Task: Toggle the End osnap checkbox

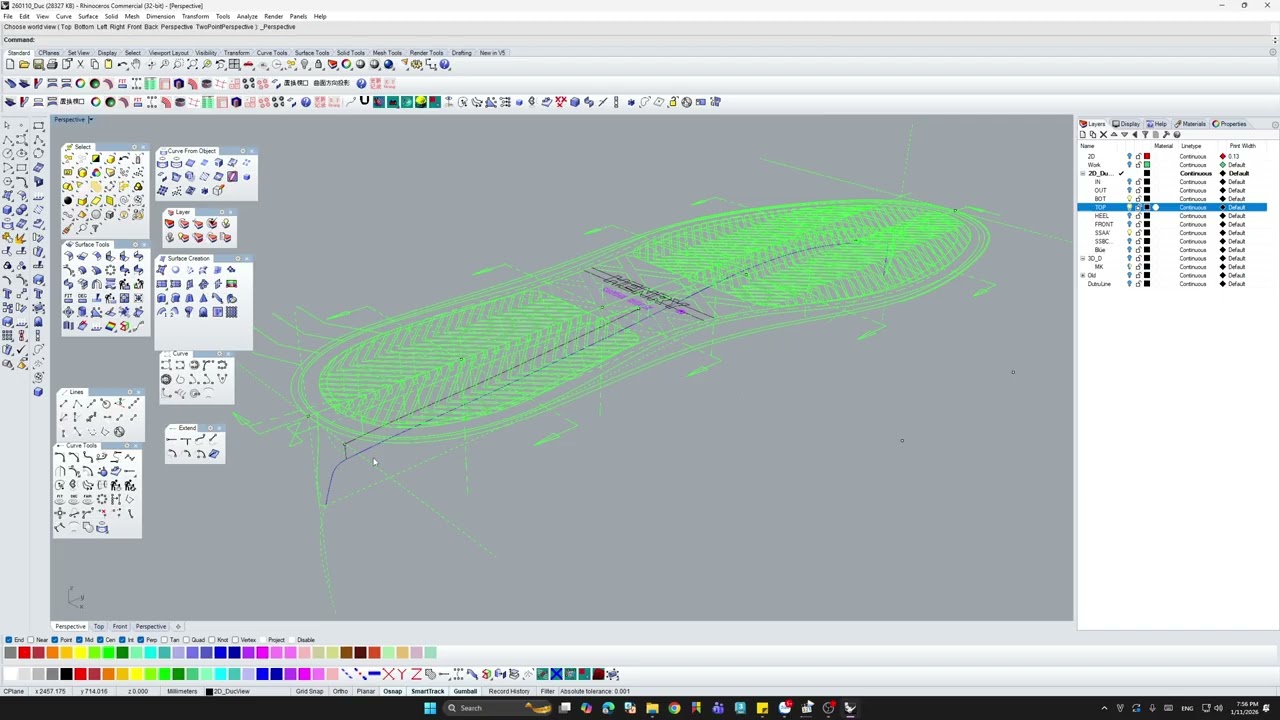Action: coord(9,640)
